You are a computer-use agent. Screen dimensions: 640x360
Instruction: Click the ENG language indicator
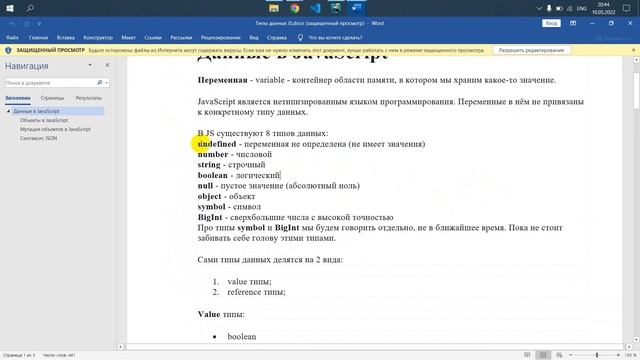pyautogui.click(x=582, y=8)
